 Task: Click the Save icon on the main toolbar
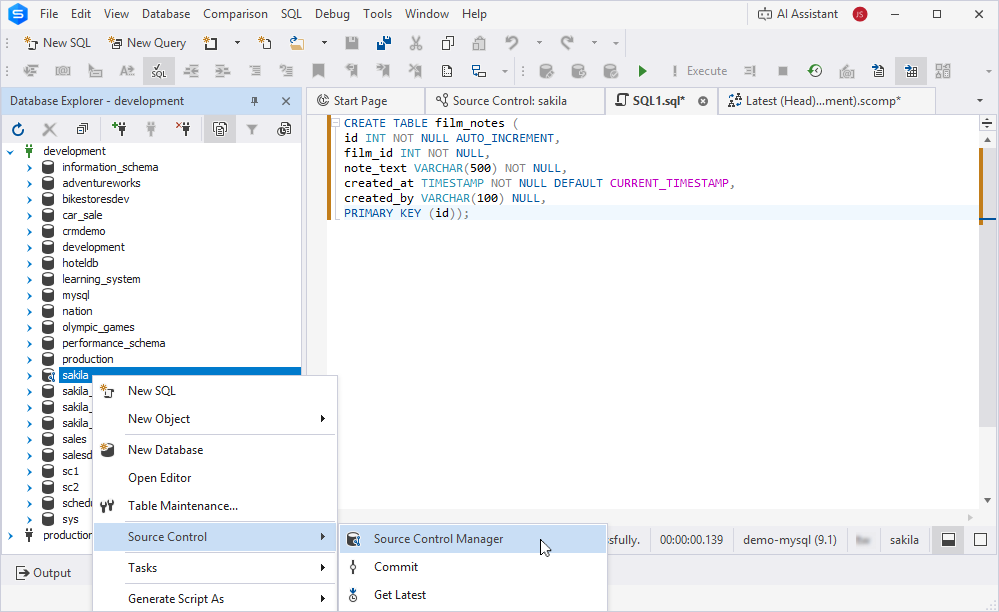pos(352,43)
